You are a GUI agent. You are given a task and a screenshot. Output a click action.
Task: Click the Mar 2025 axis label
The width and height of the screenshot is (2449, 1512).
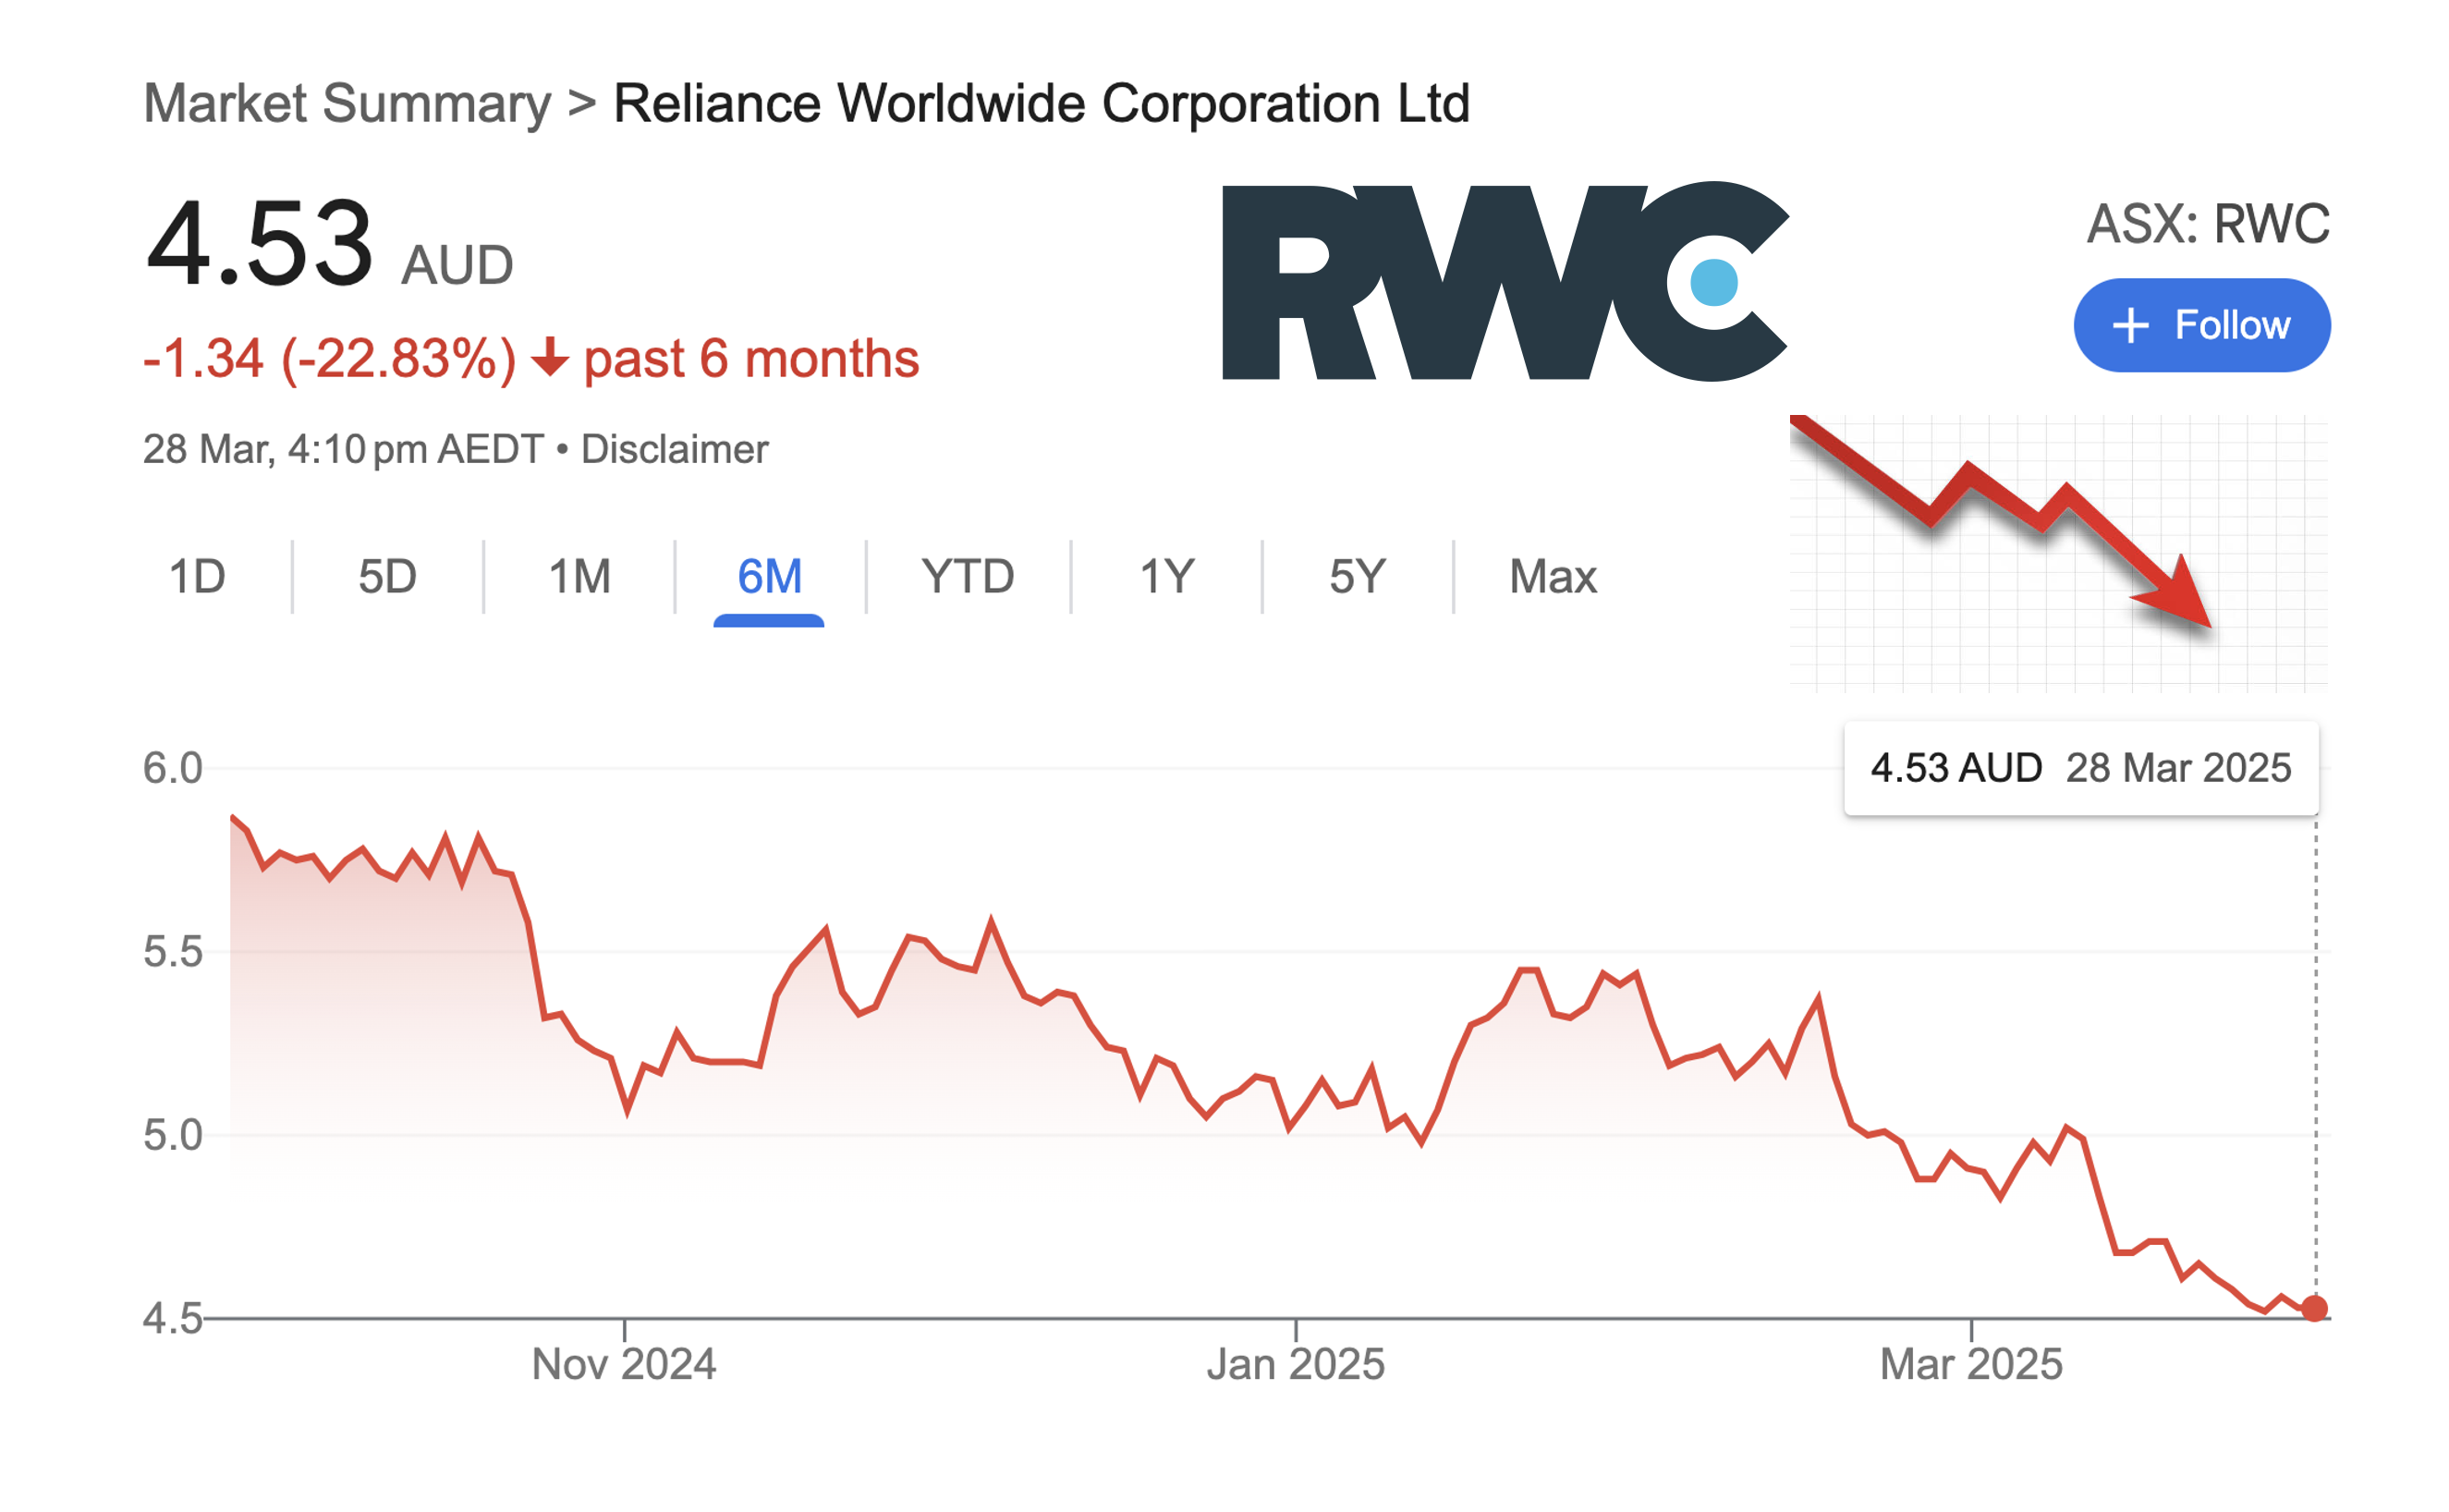(x=1970, y=1364)
